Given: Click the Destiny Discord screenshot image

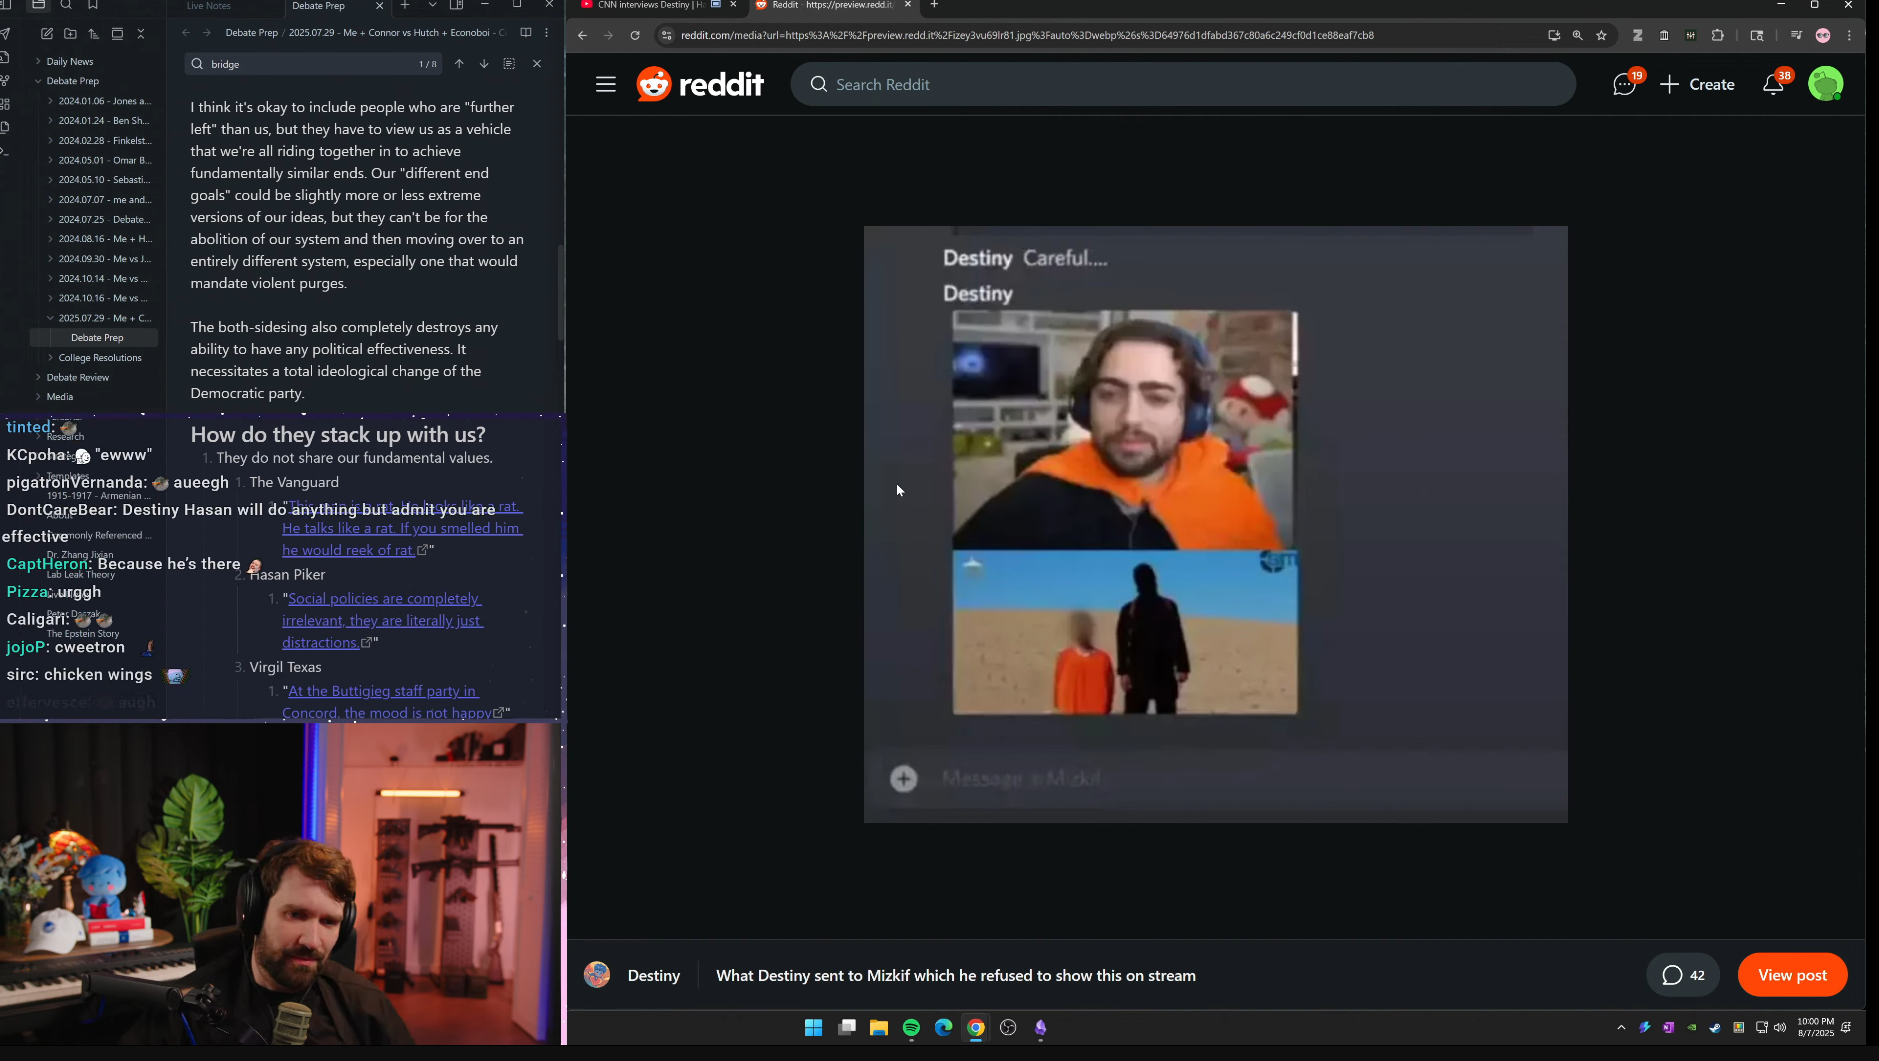Looking at the screenshot, I should coord(1215,524).
